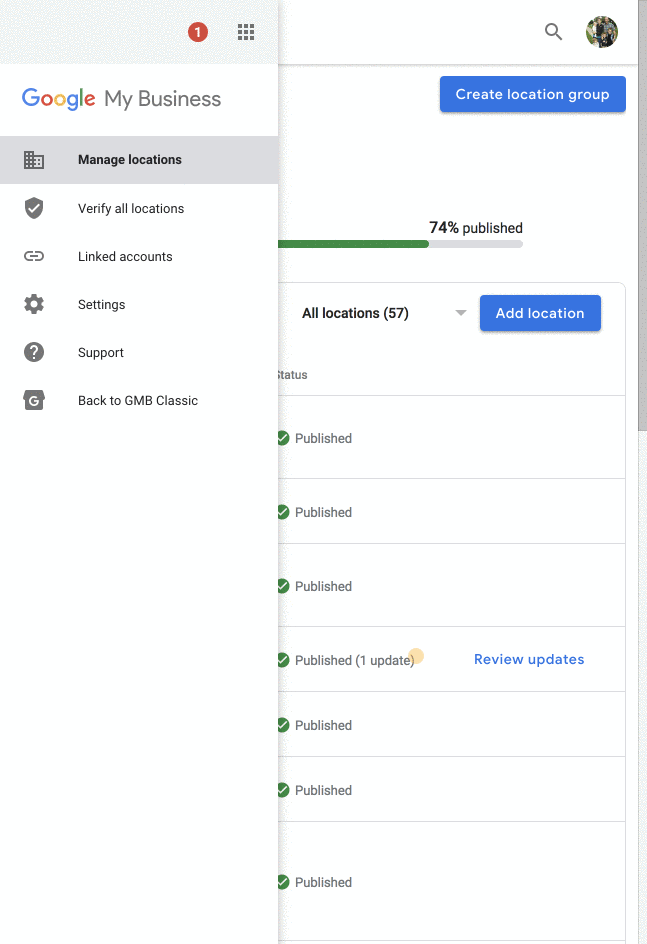Open Review updates link
This screenshot has height=944, width=647.
point(529,659)
